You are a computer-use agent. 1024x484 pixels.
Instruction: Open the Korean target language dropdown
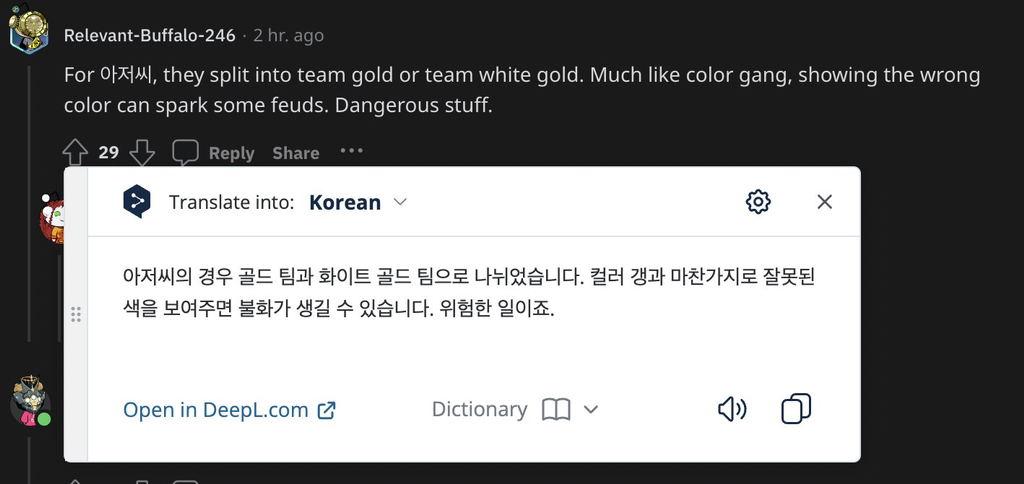[358, 202]
